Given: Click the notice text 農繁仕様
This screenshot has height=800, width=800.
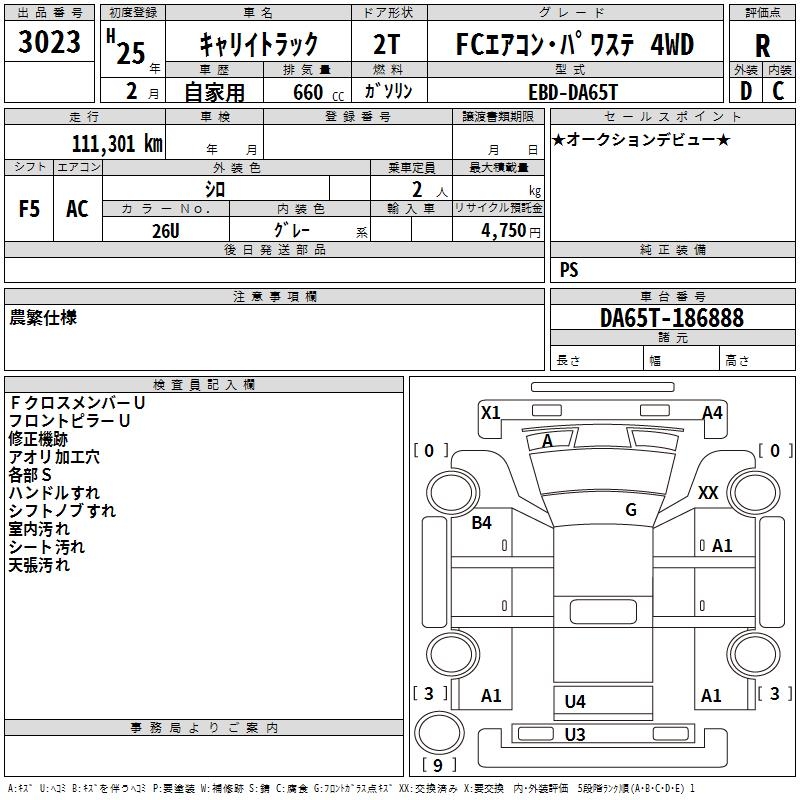Looking at the screenshot, I should (43, 317).
